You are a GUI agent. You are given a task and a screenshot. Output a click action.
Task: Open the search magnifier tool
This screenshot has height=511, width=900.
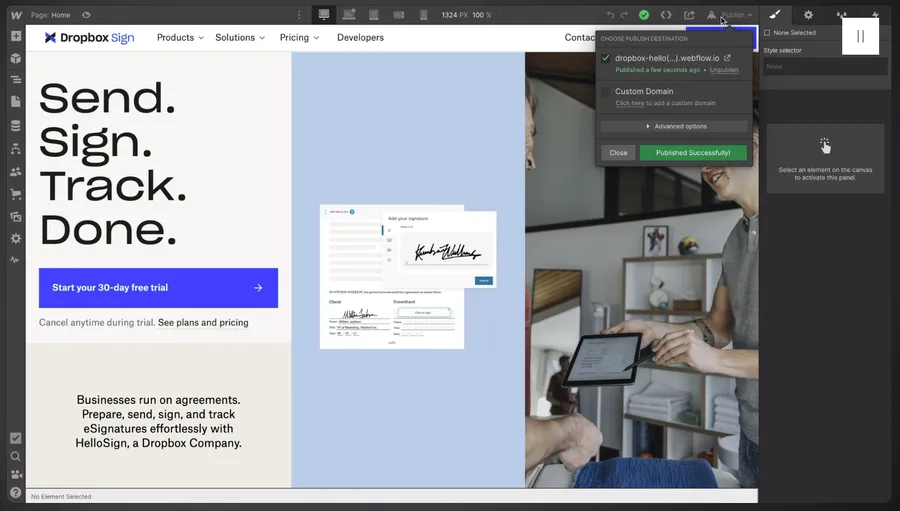pos(16,456)
